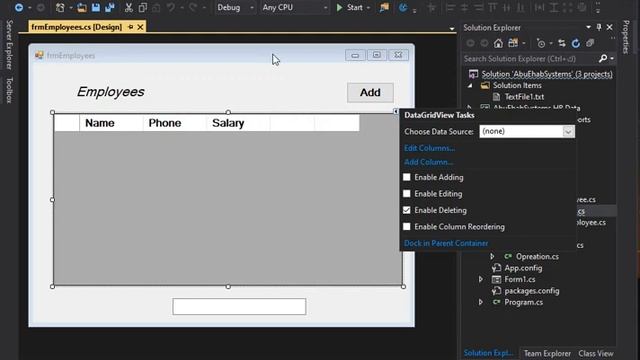Toggle the Enable Column Reordering checkbox

point(407,226)
